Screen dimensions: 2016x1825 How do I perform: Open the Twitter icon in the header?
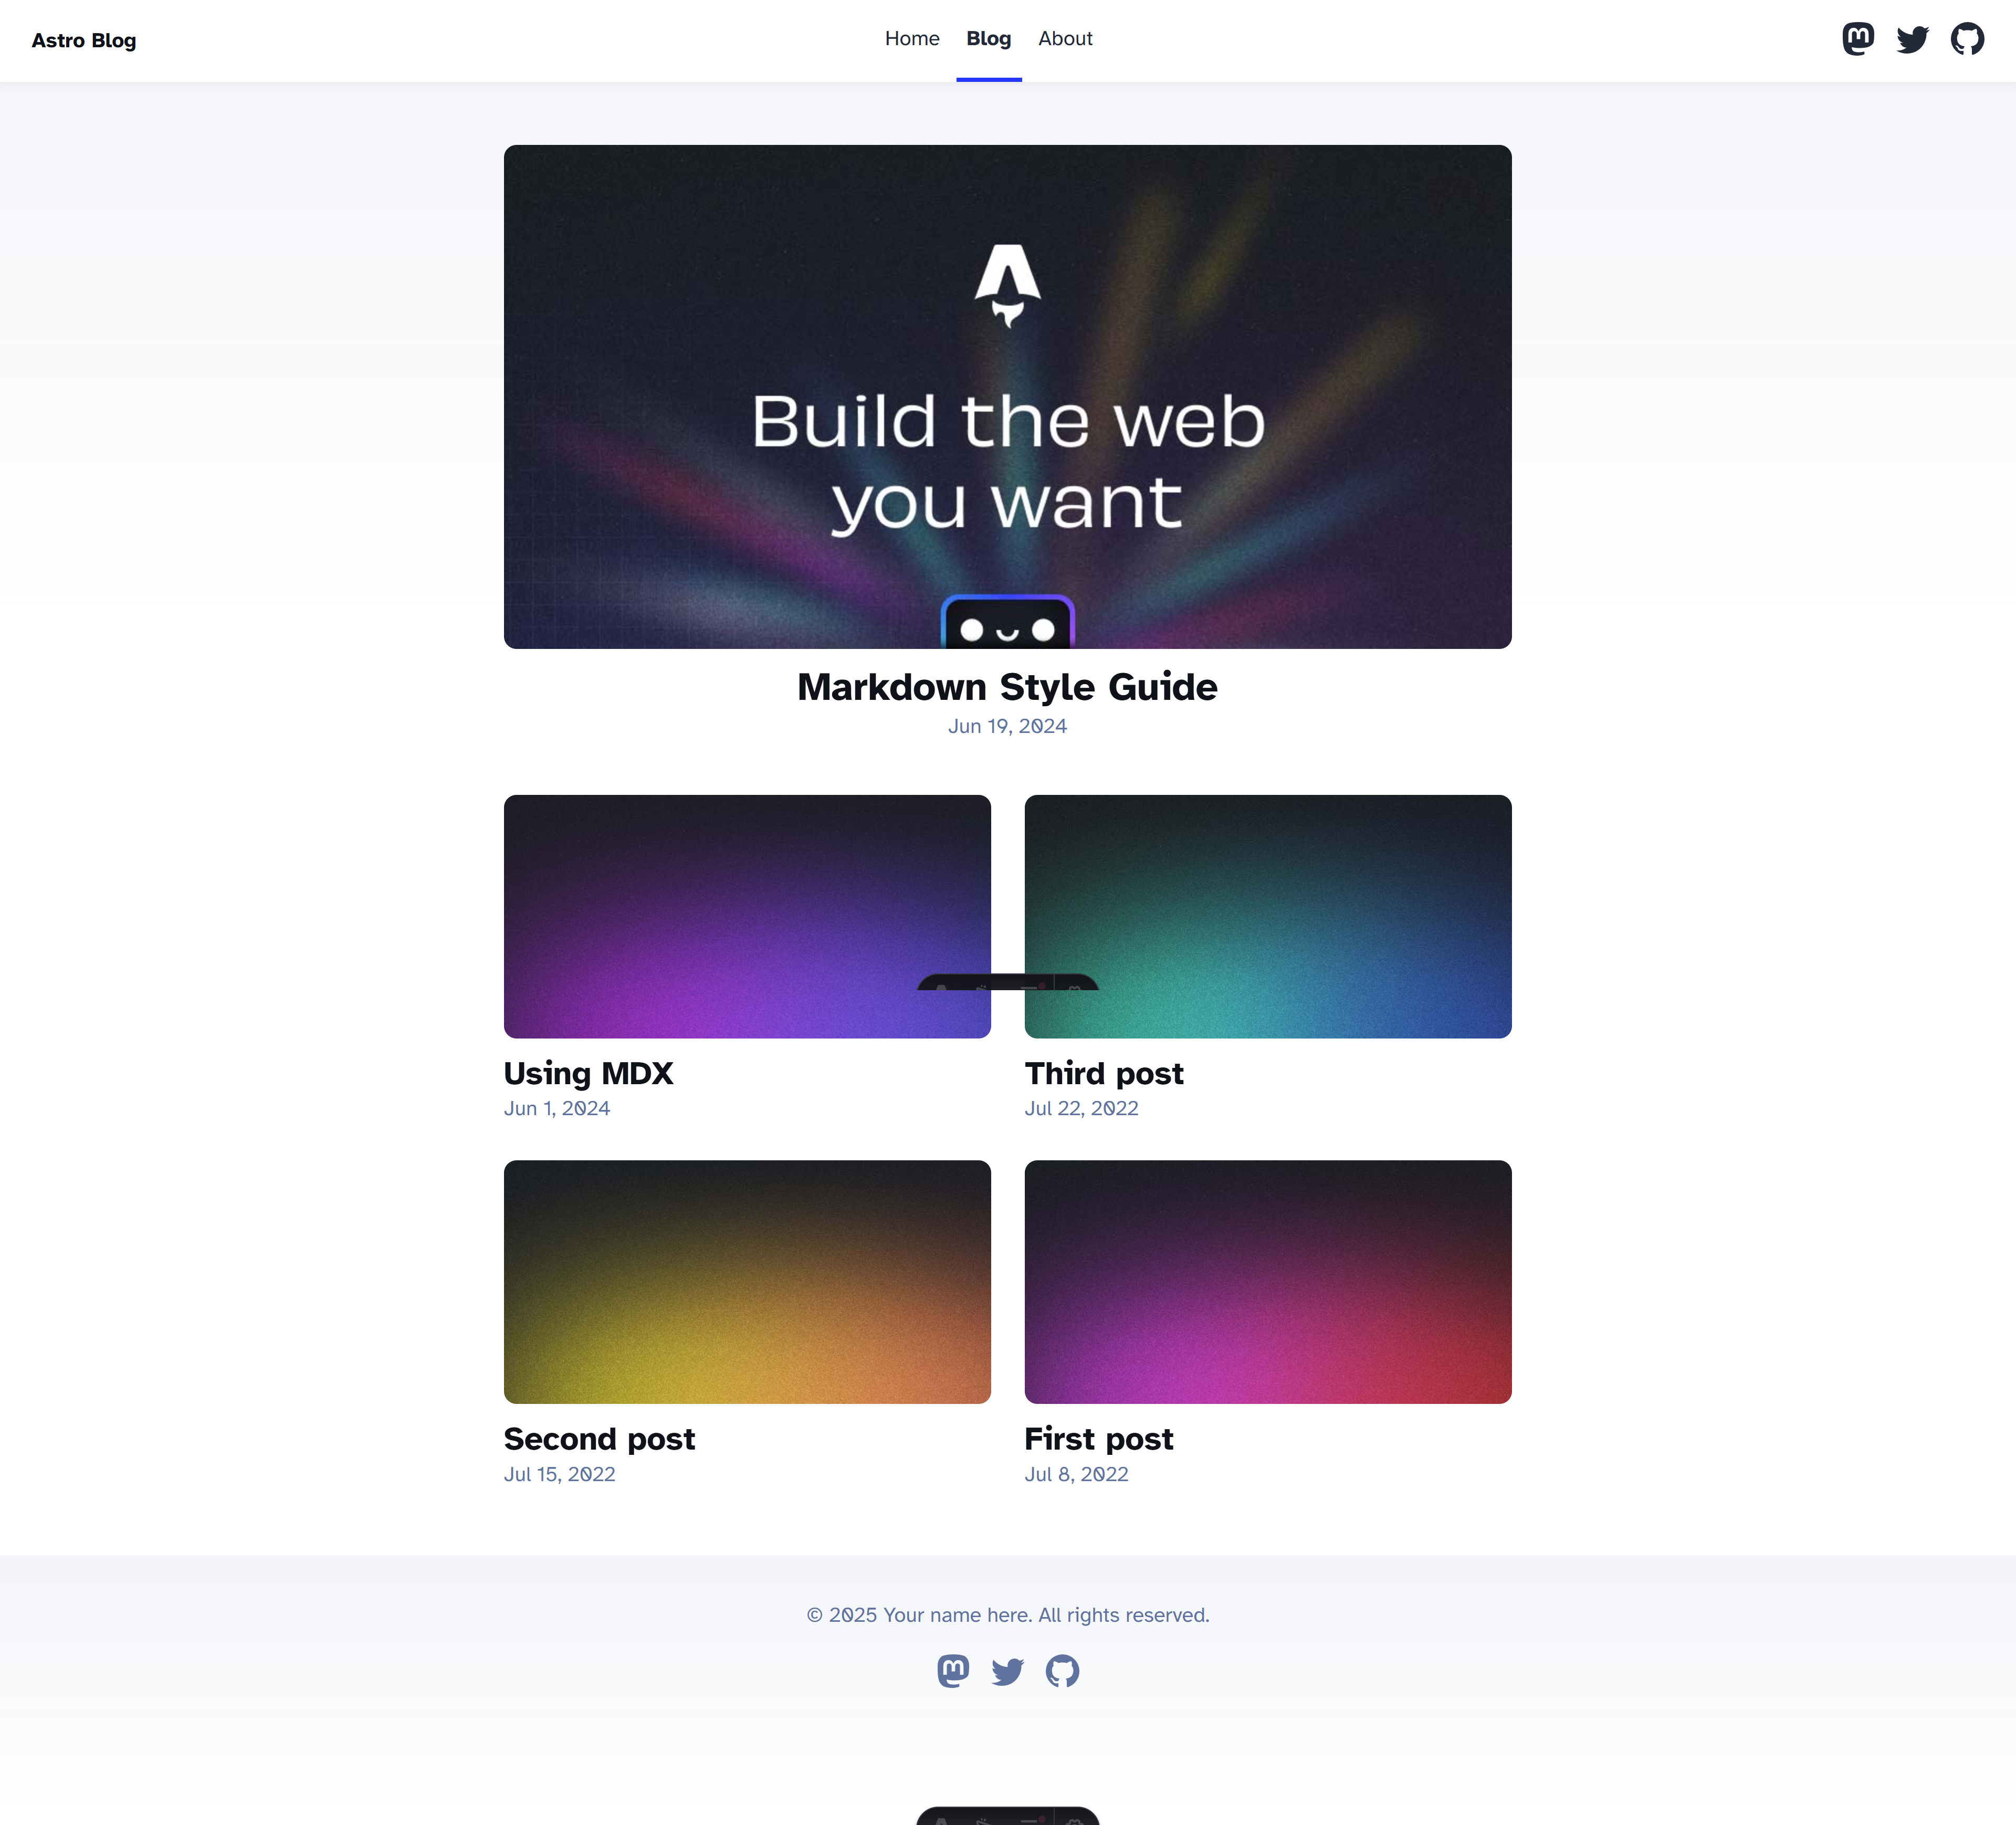pyautogui.click(x=1912, y=39)
